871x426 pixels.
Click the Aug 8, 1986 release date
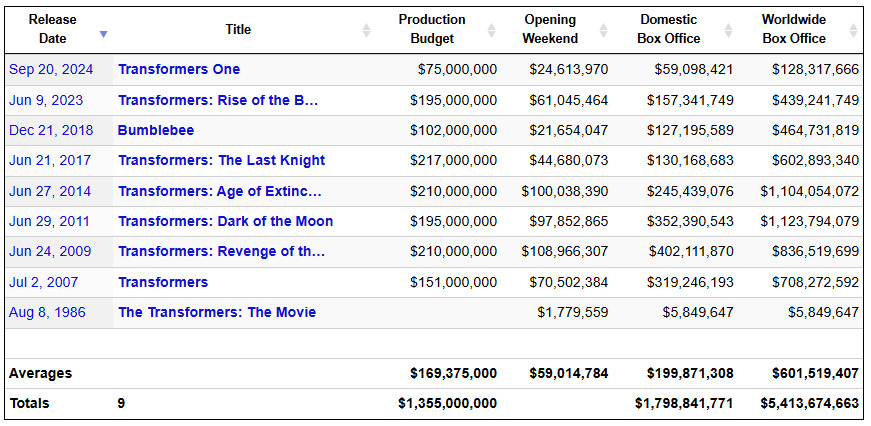[x=47, y=313]
